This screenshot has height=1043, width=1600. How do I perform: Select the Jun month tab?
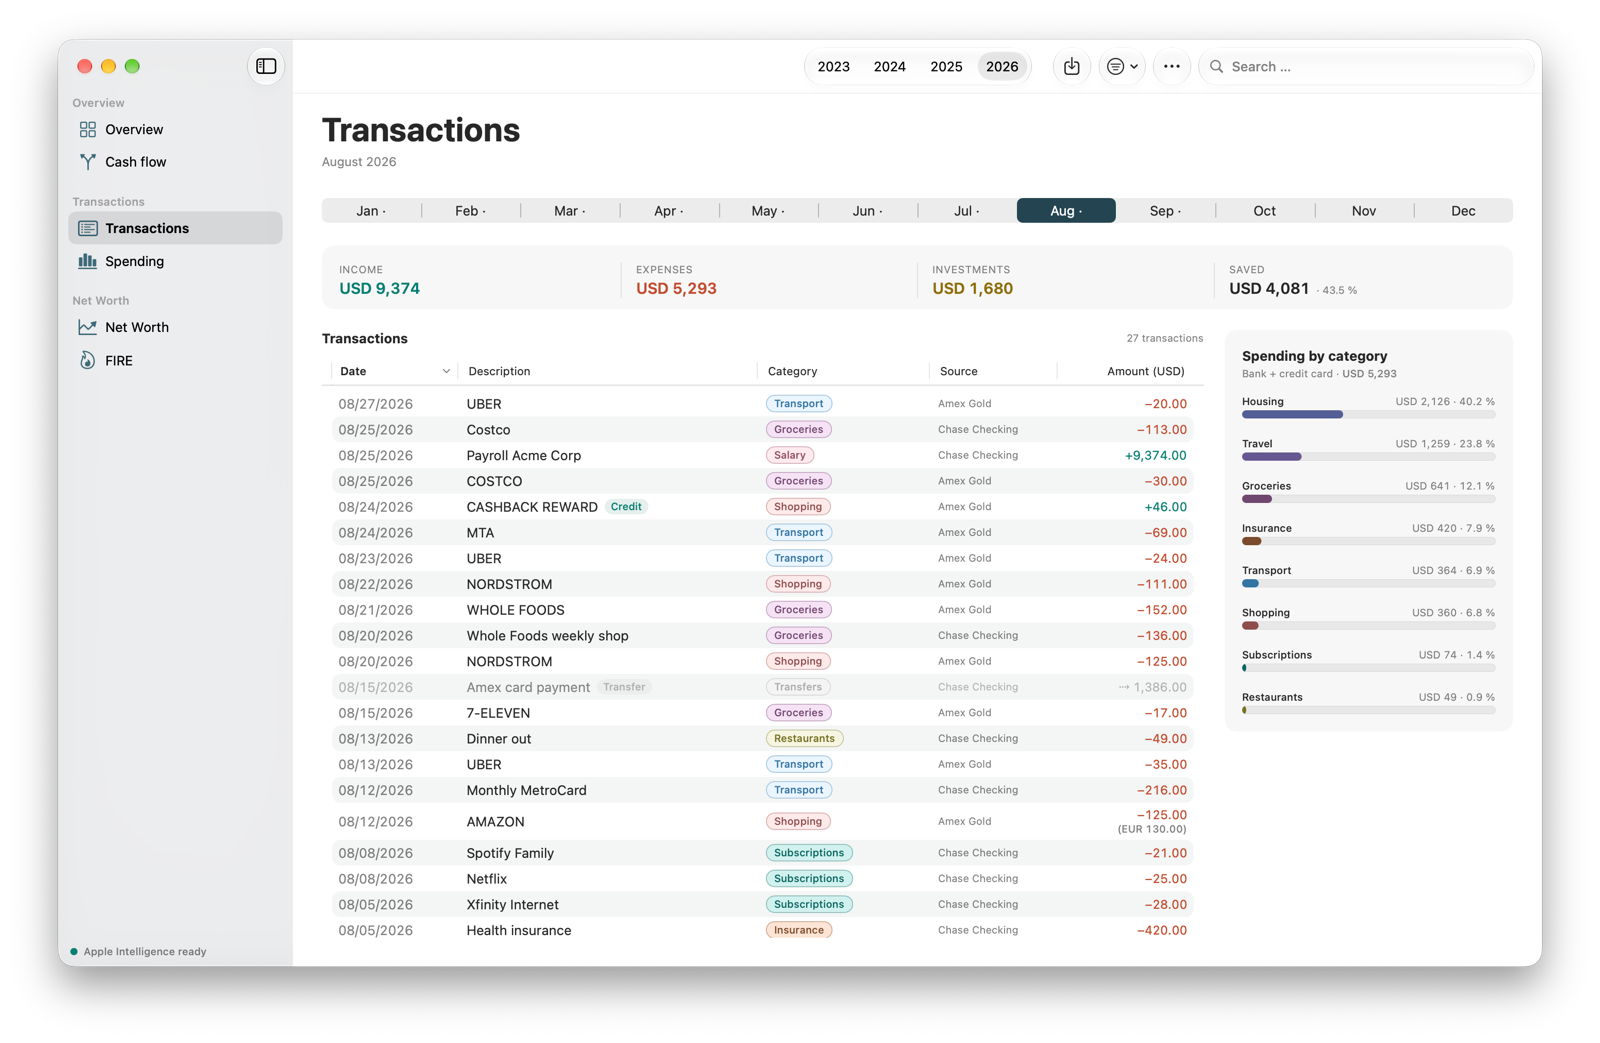click(x=867, y=211)
